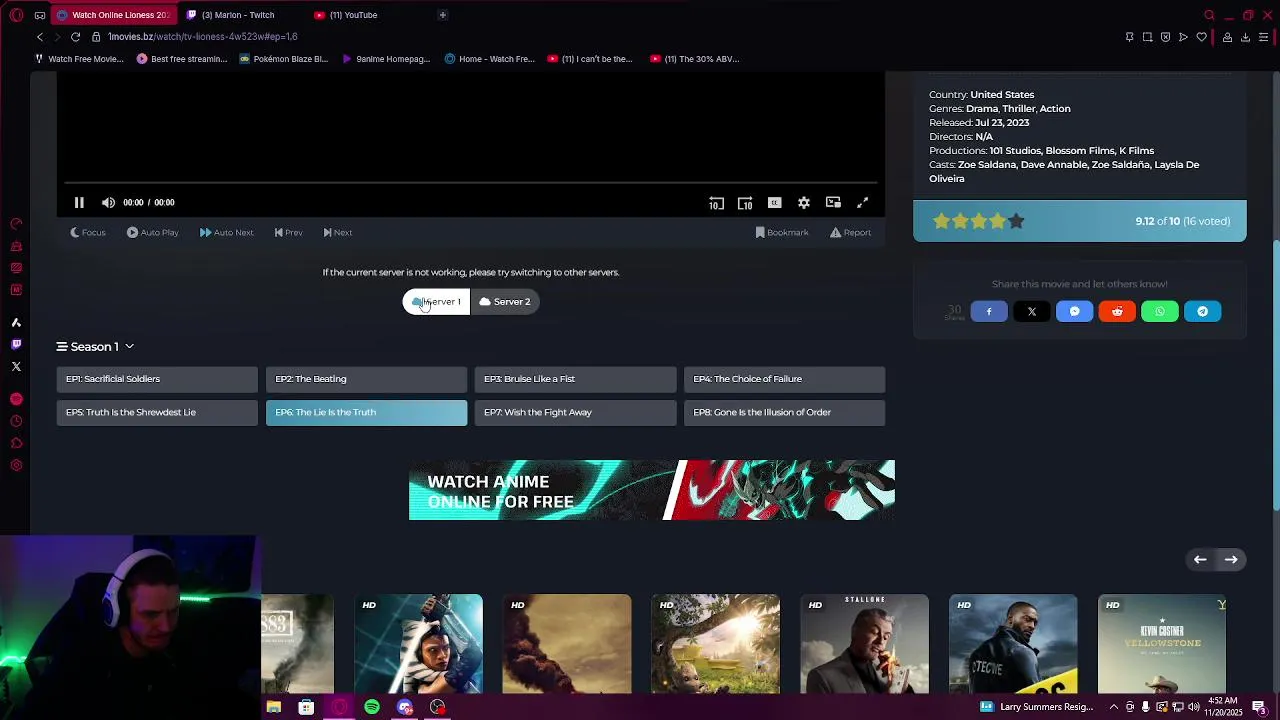
Task: Go back in browser history
Action: coord(40,37)
